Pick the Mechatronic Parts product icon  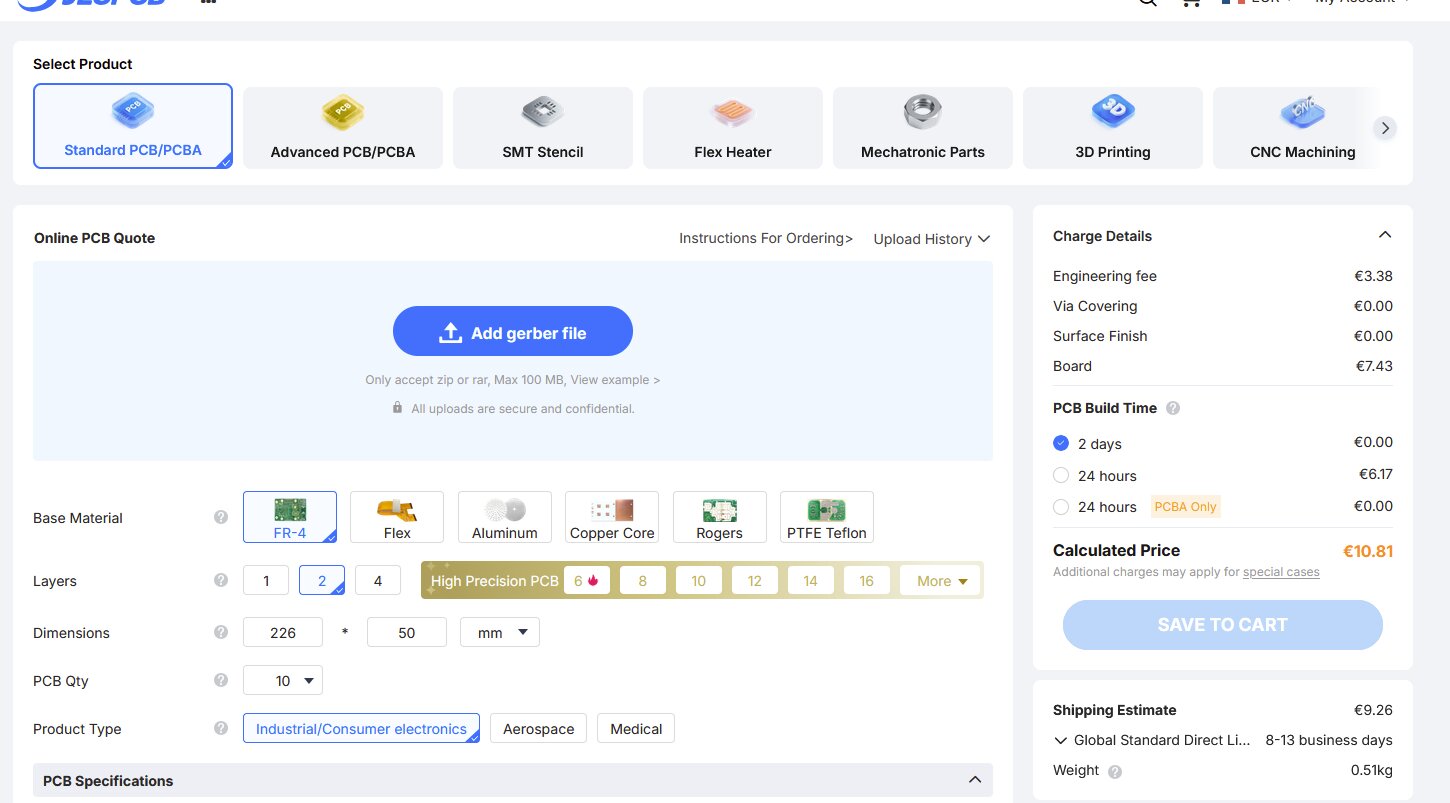point(922,112)
